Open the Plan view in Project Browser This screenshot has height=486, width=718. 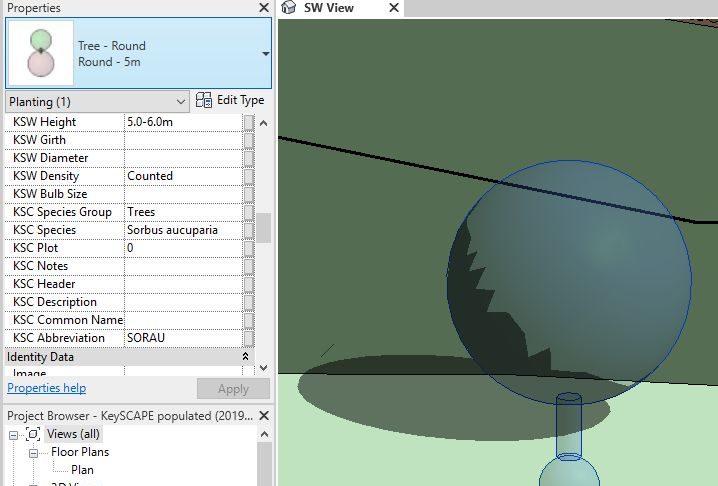point(82,470)
